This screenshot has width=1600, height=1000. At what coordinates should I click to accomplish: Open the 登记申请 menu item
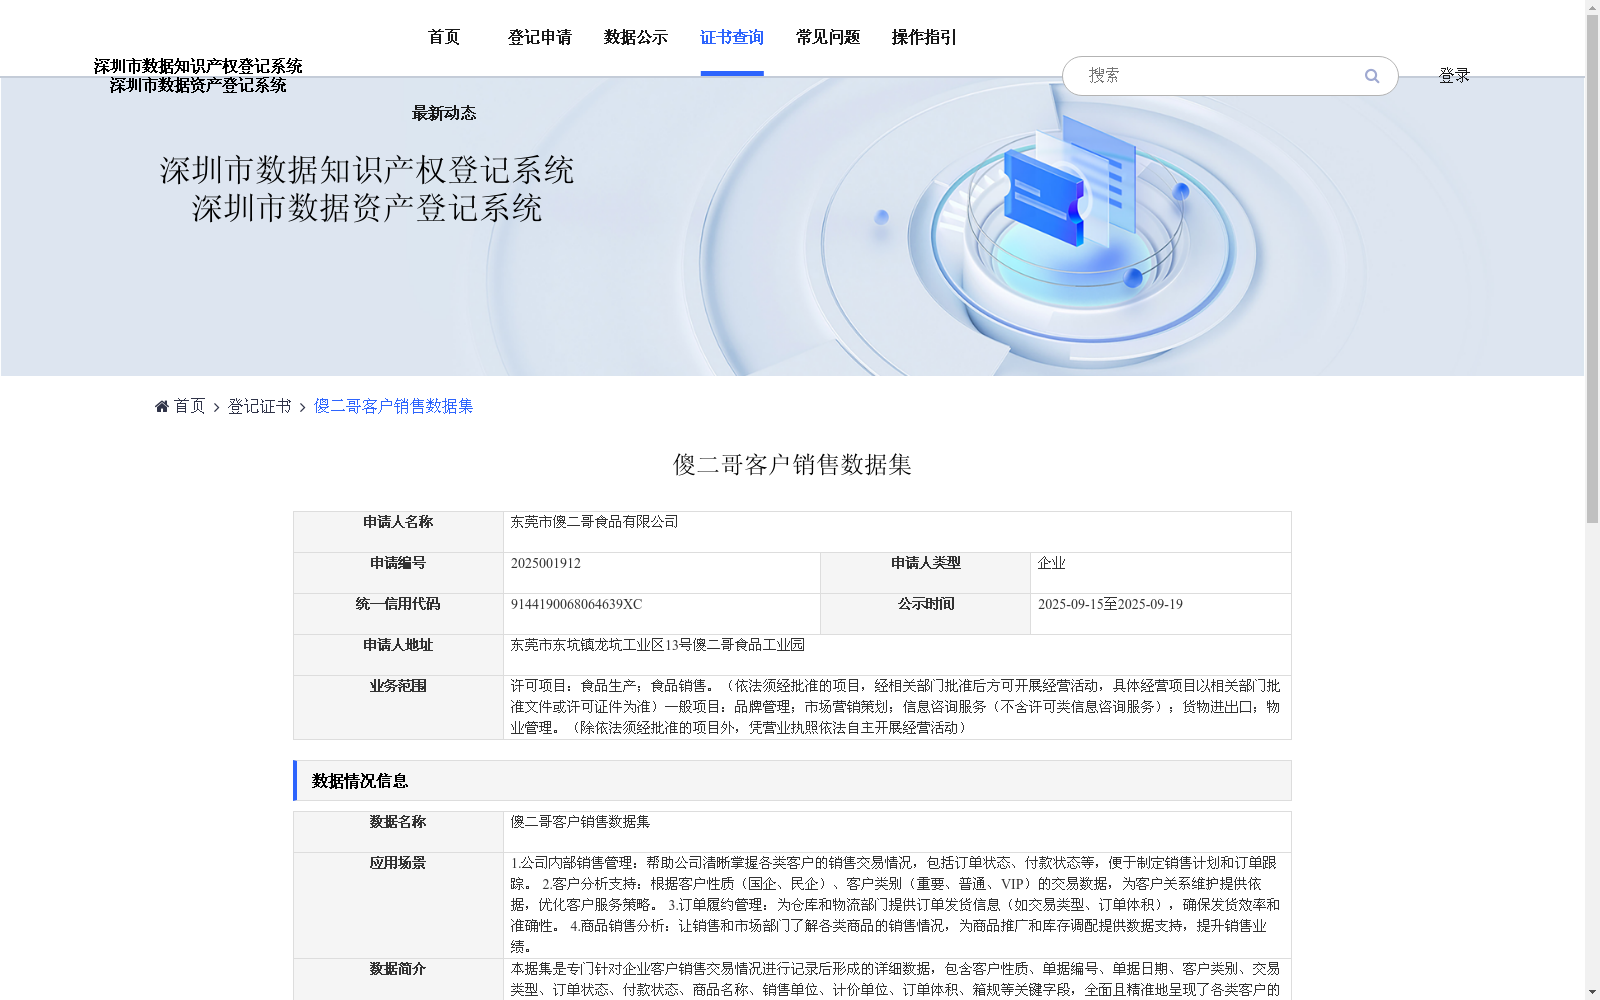tap(540, 37)
